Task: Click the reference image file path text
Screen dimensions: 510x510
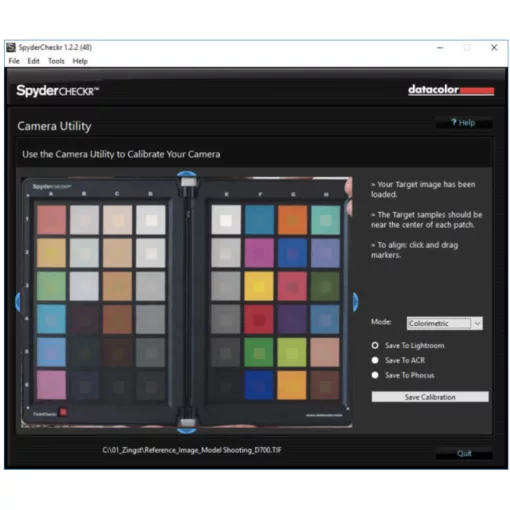Action: click(192, 450)
